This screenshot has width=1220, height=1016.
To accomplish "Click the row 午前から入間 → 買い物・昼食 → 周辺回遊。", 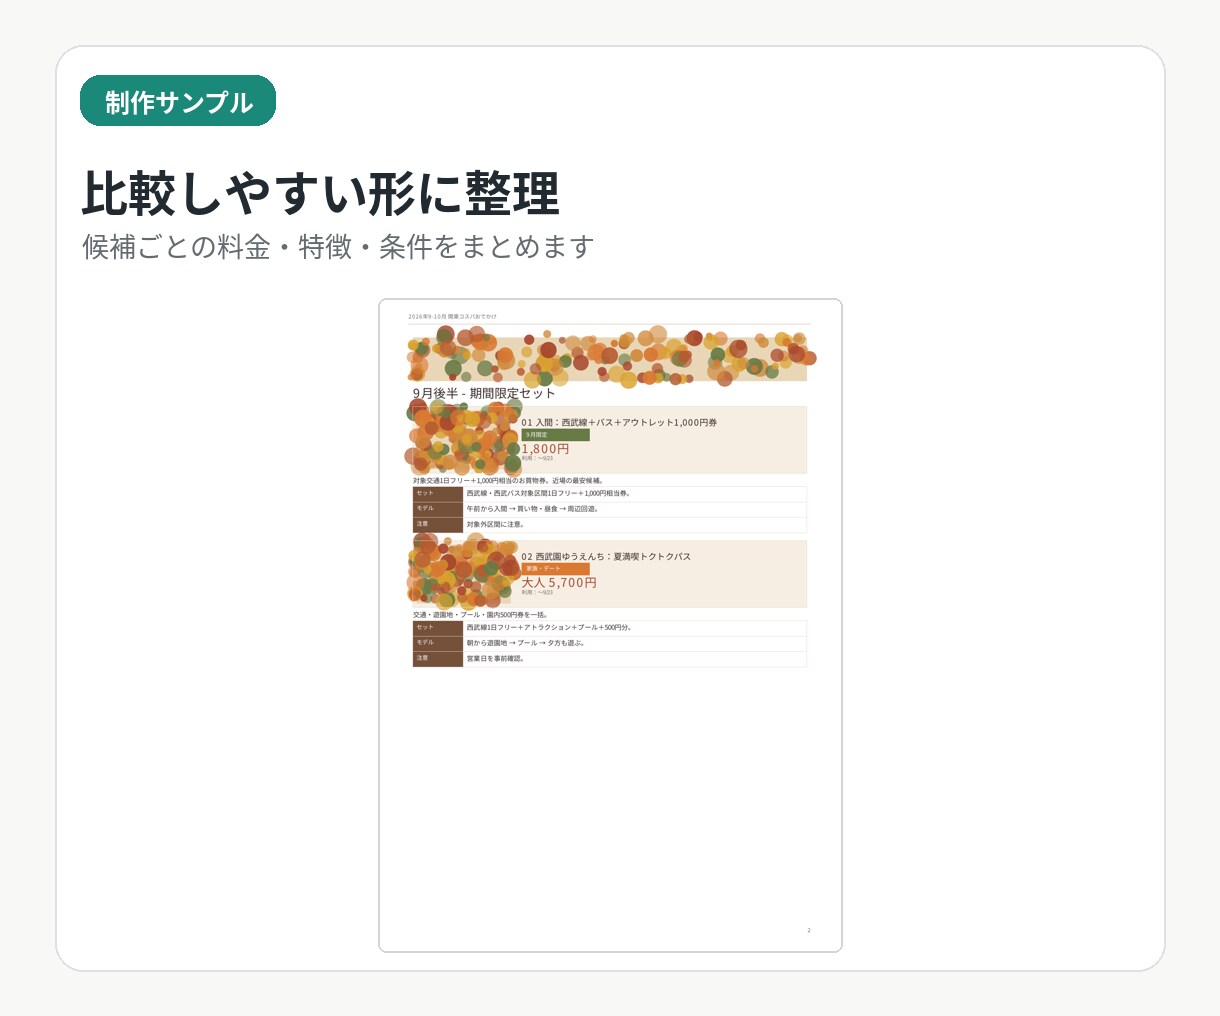I will [x=609, y=509].
